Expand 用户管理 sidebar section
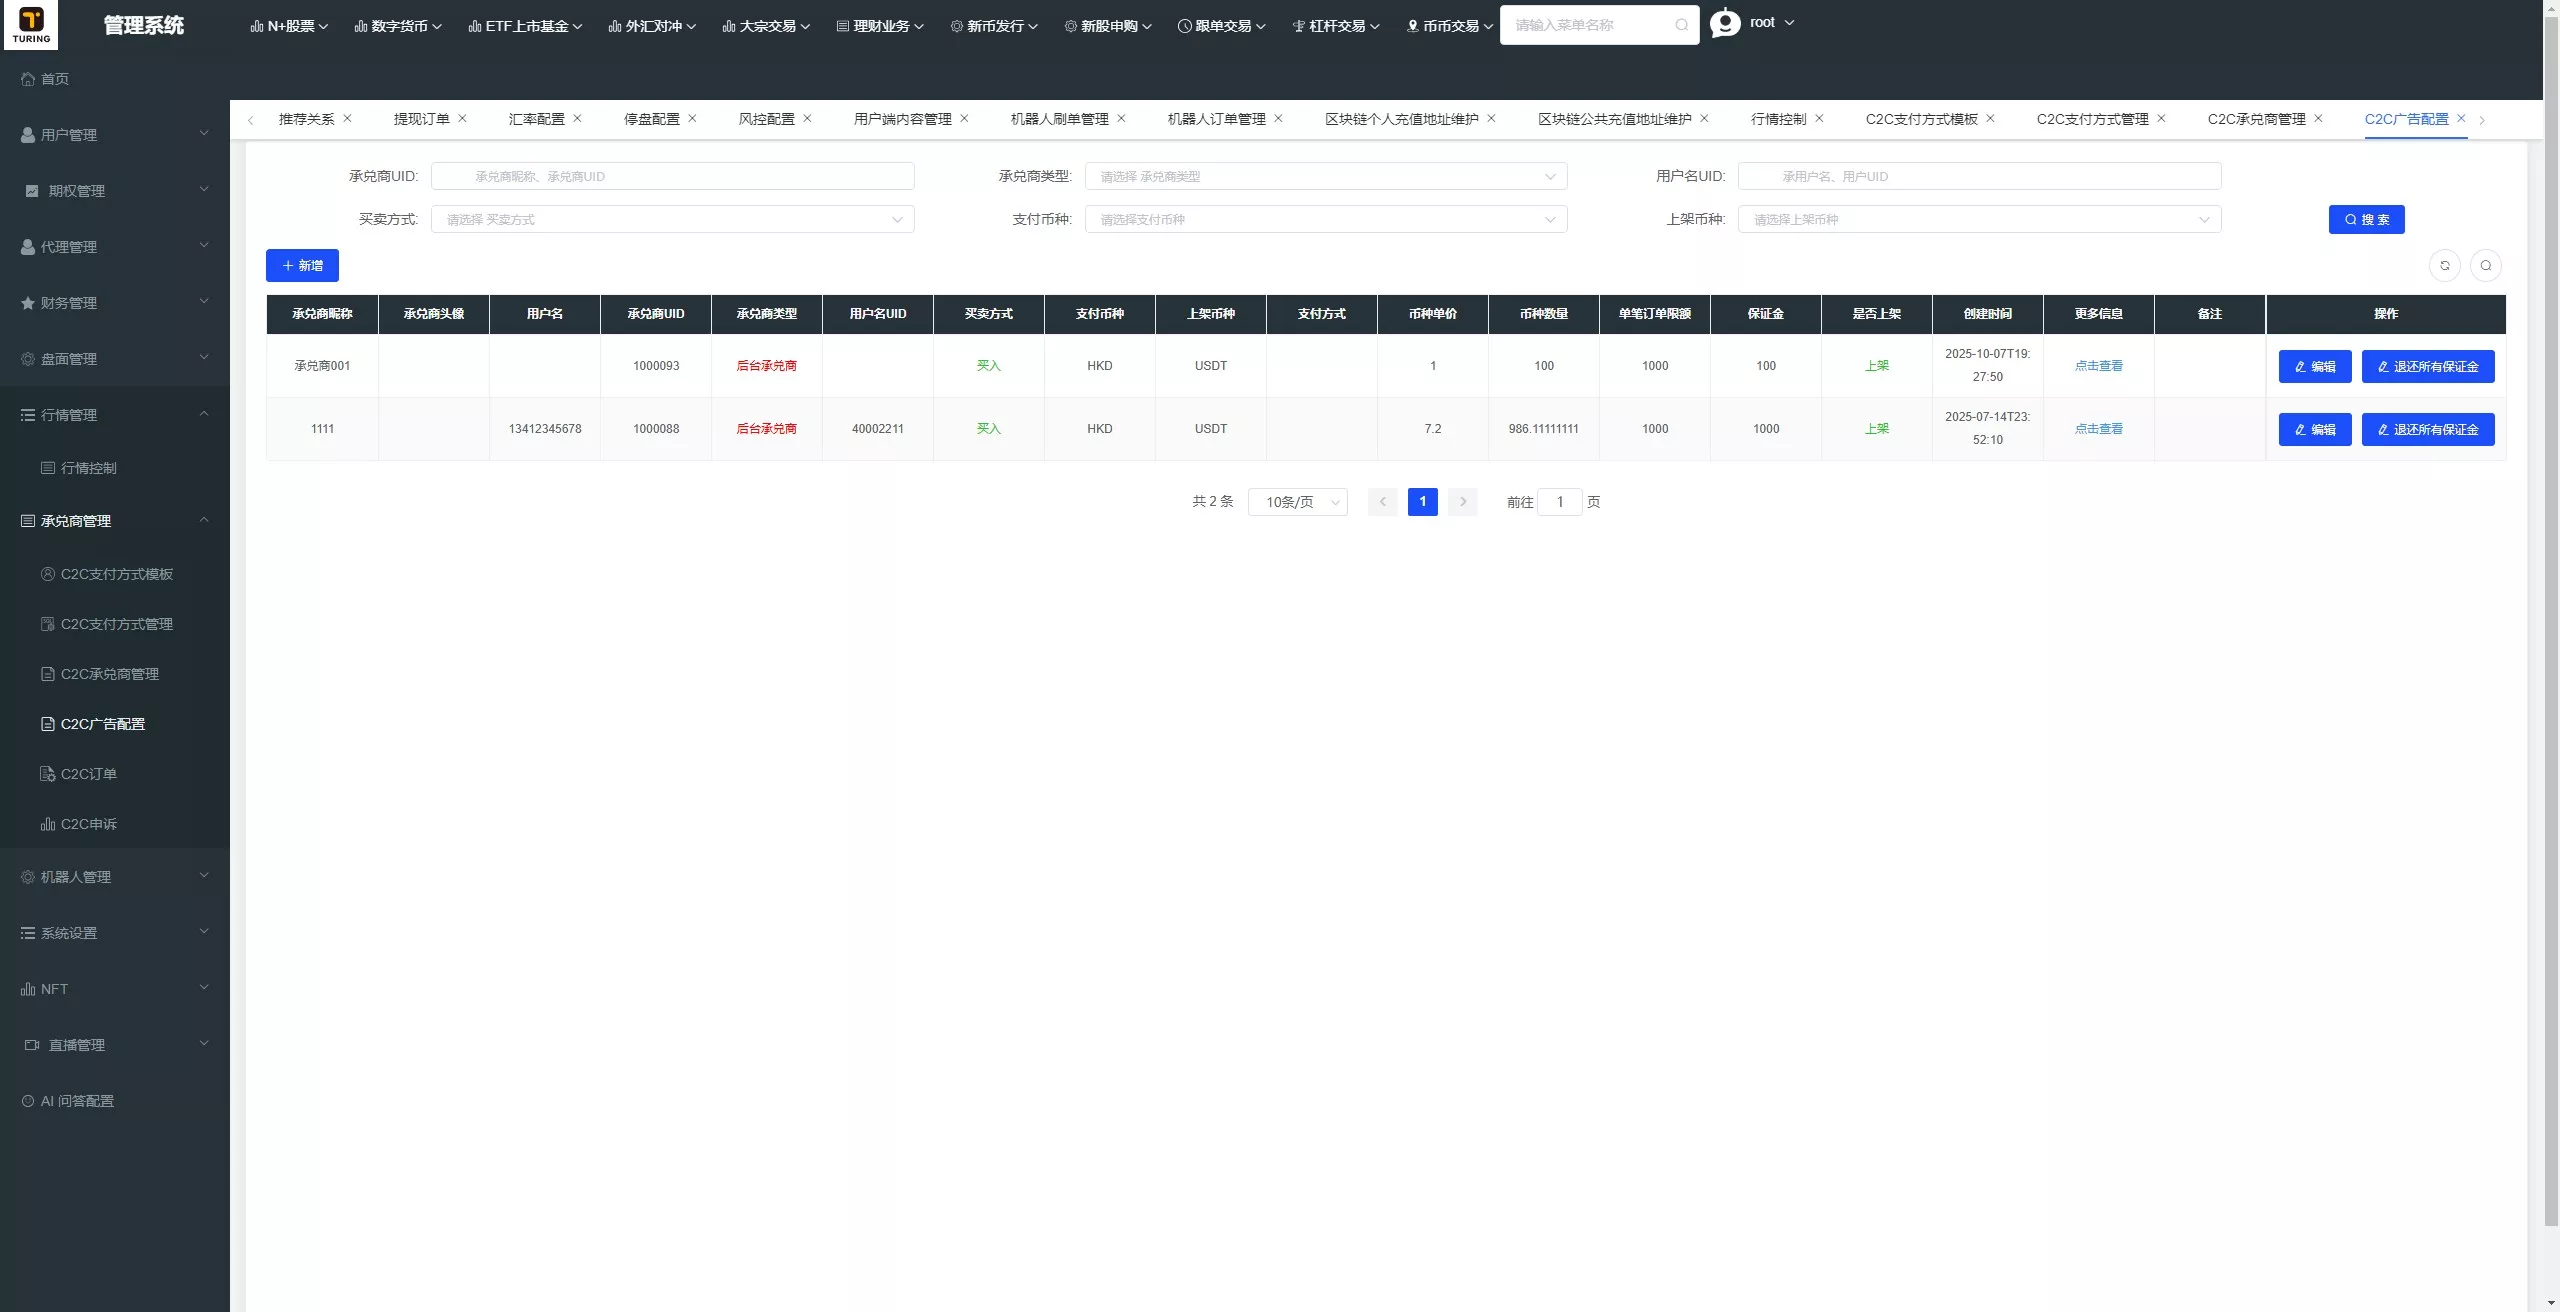The height and width of the screenshot is (1312, 2560). coord(115,135)
